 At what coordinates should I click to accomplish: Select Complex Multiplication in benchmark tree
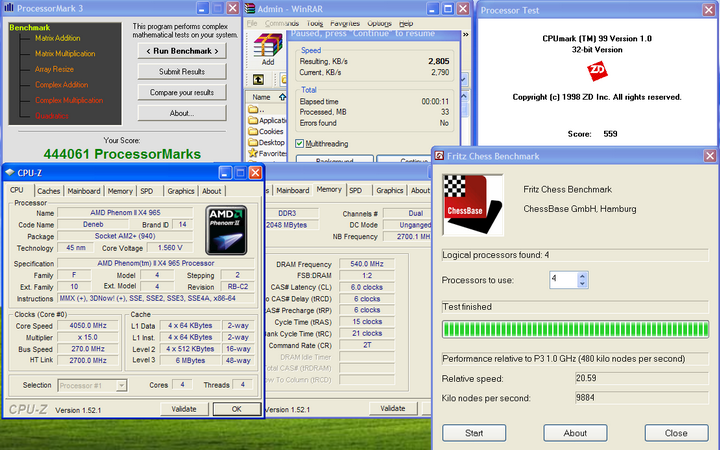[x=69, y=101]
